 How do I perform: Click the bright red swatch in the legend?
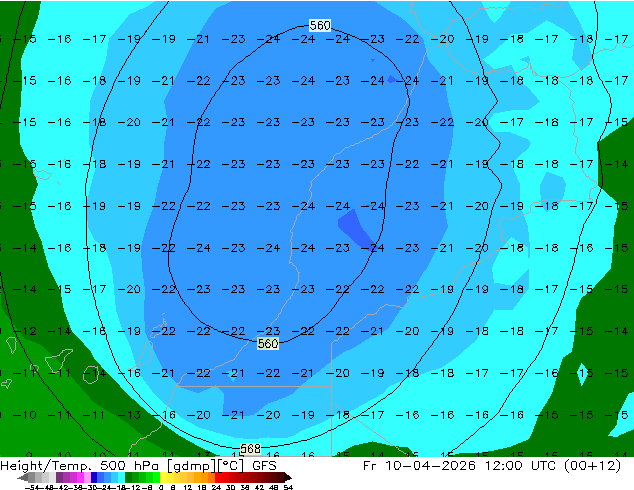pos(218,478)
